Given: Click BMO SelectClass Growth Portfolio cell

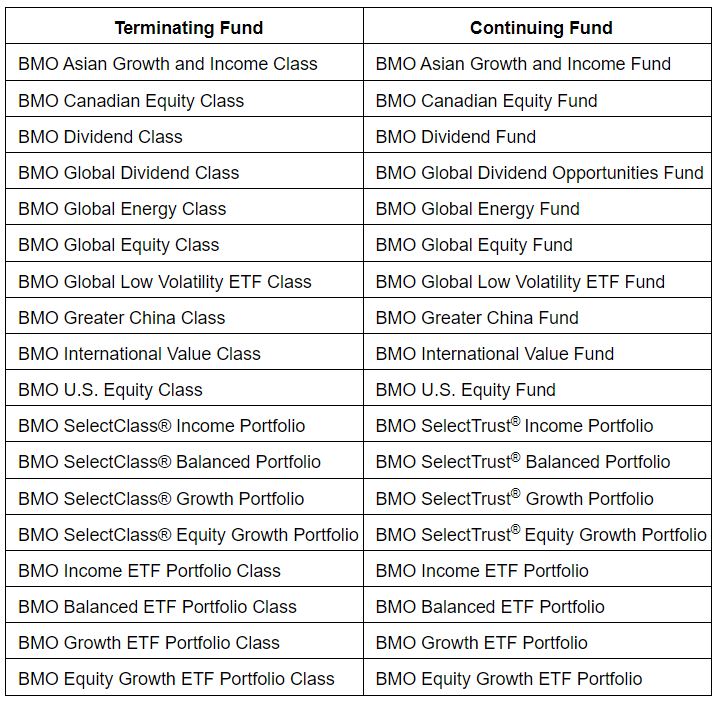Looking at the screenshot, I should [161, 499].
